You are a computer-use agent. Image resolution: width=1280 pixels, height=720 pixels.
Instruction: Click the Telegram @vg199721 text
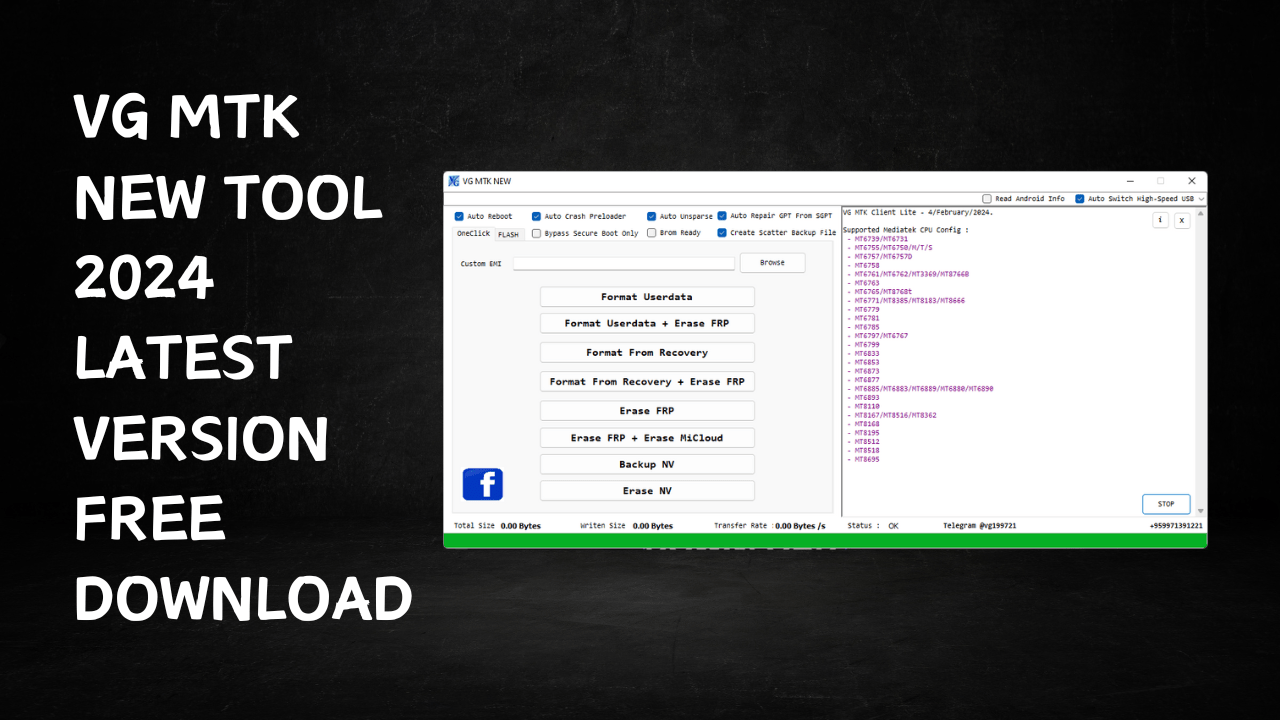coord(980,525)
